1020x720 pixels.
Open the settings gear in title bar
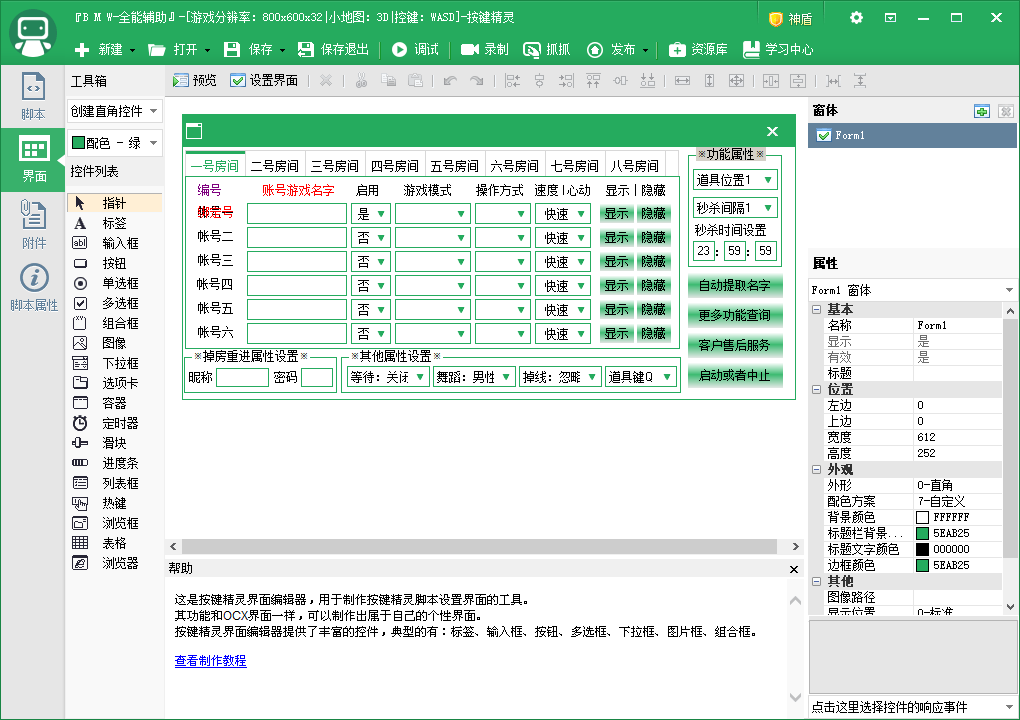tap(856, 18)
